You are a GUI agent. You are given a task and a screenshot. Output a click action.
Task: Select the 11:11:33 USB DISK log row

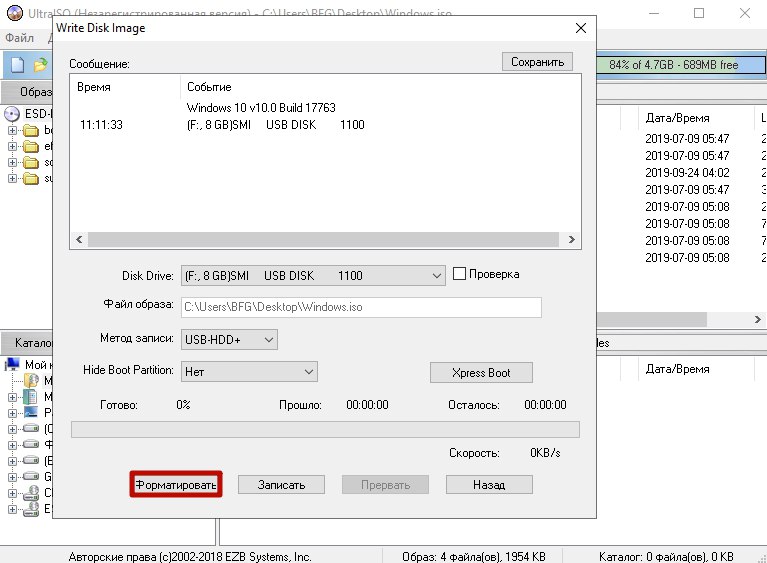pos(325,125)
